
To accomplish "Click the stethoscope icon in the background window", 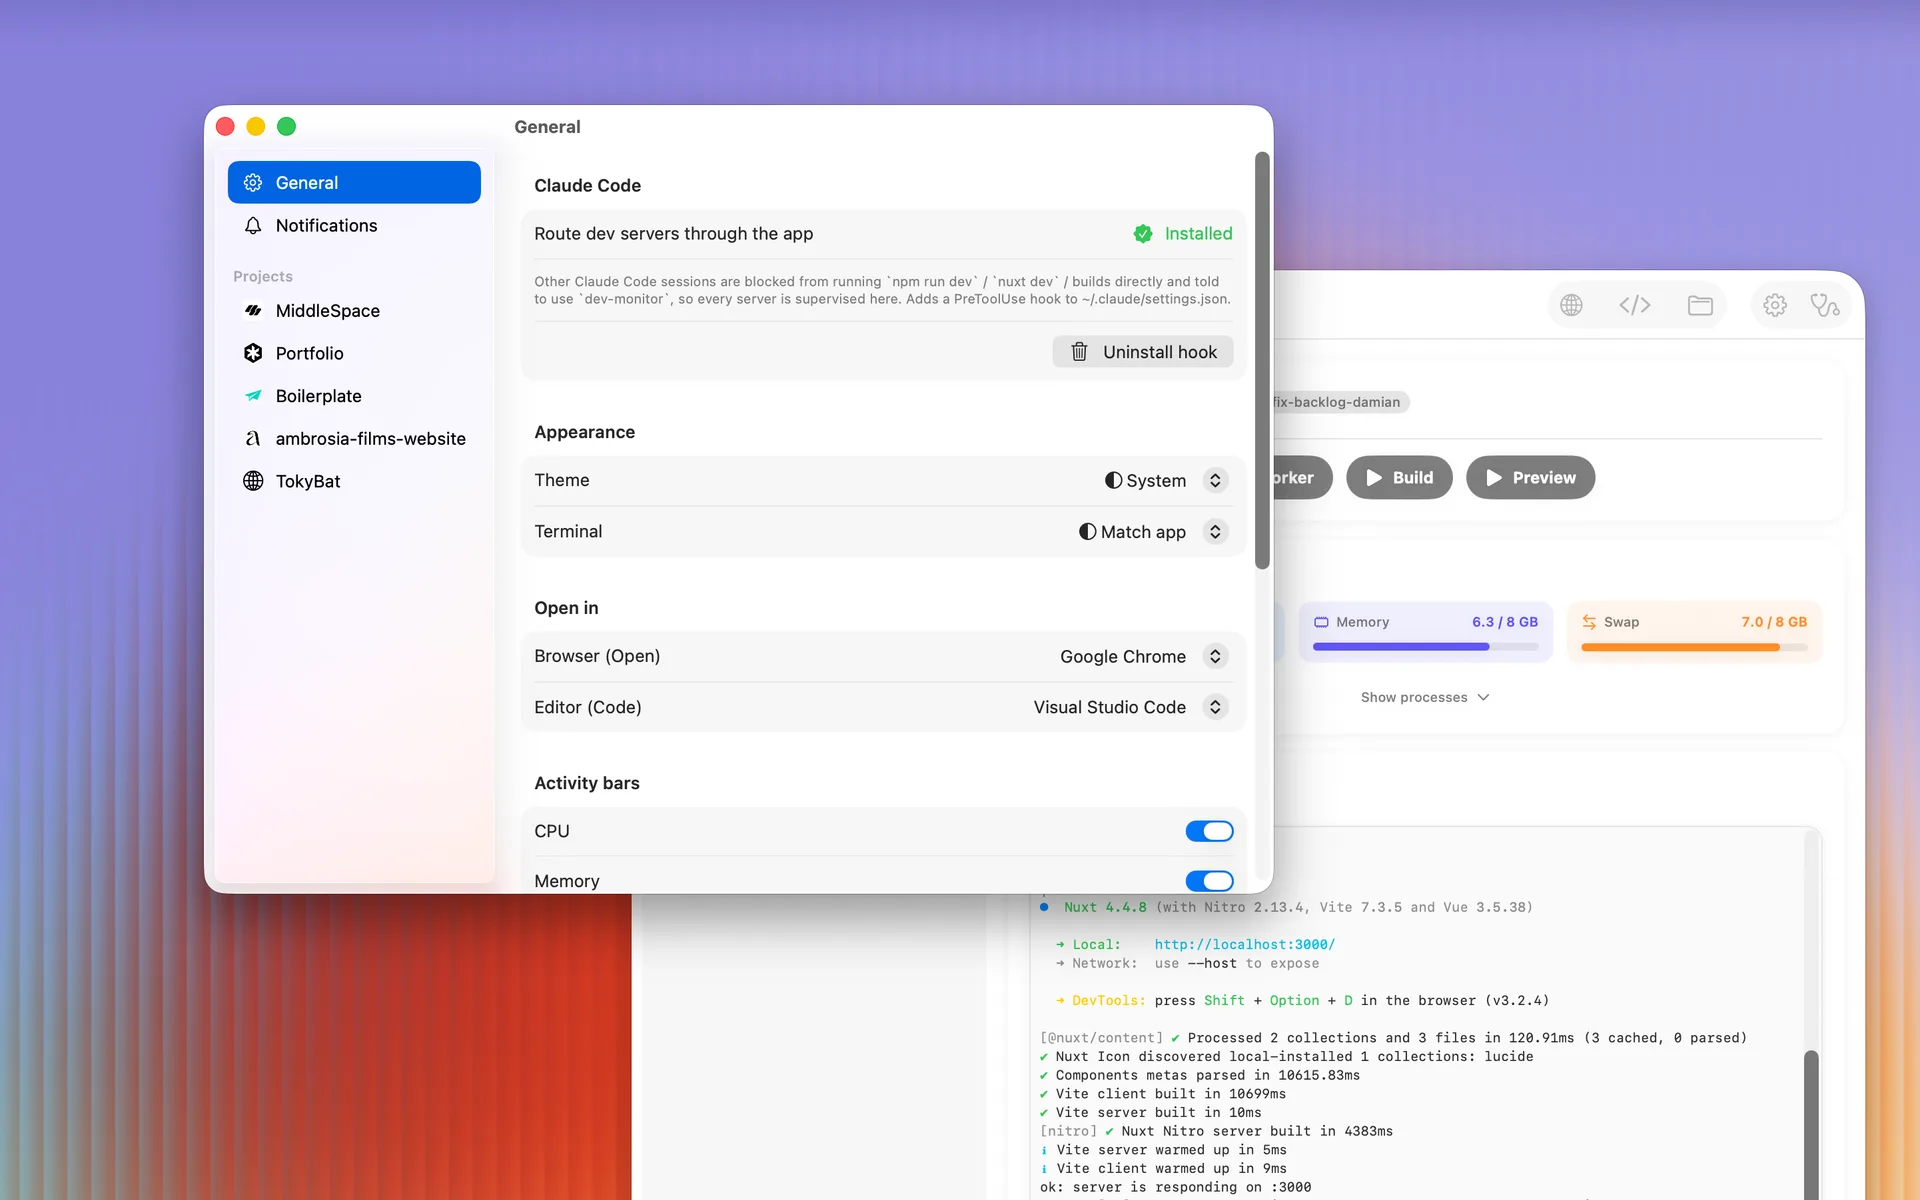I will tap(1825, 305).
